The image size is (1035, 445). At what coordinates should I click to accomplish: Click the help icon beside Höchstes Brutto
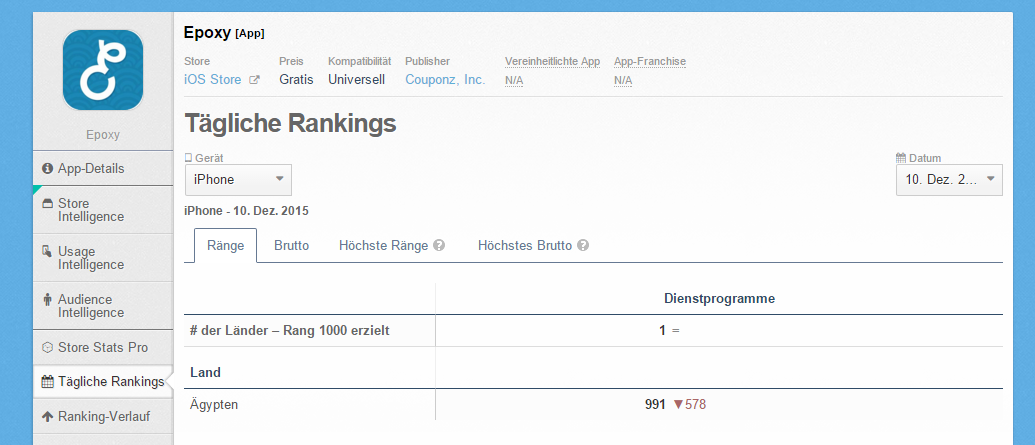[583, 246]
